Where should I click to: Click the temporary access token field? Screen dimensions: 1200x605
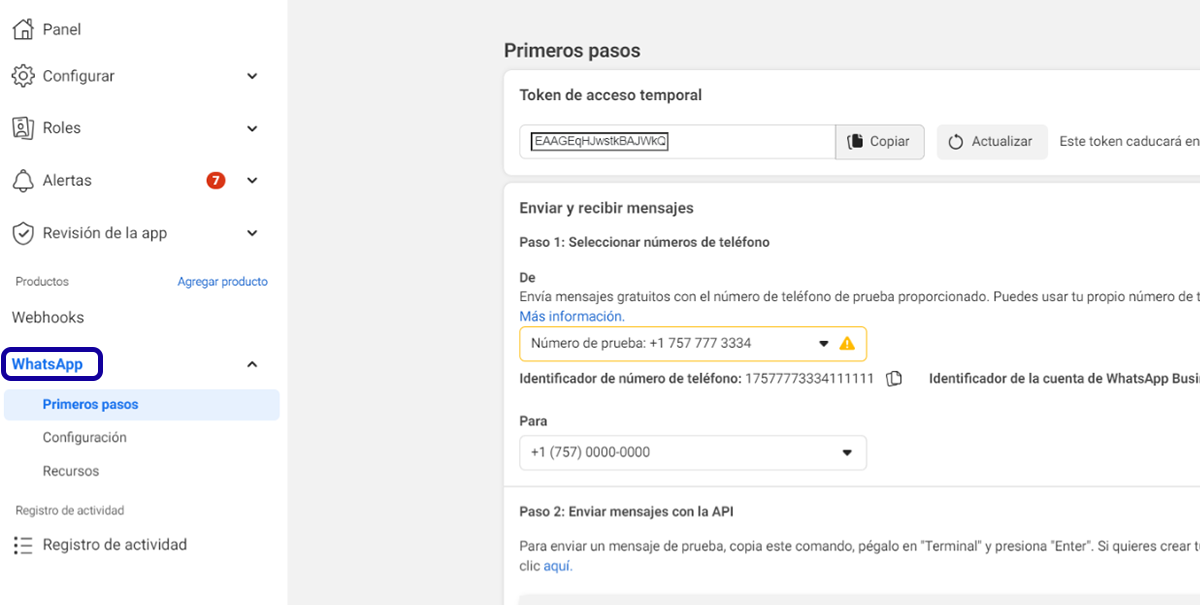pyautogui.click(x=676, y=142)
